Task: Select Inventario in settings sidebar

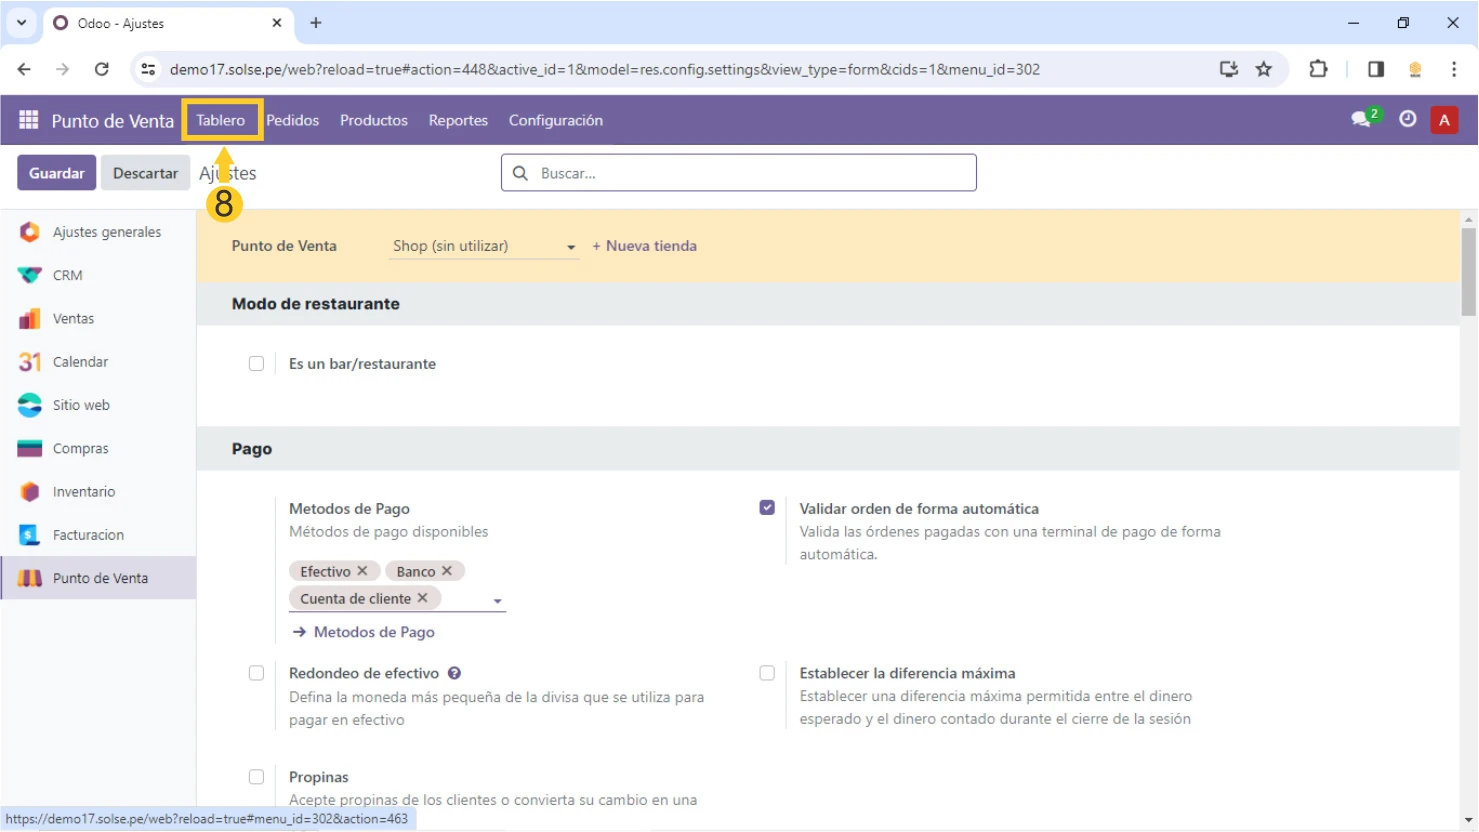Action: (x=83, y=492)
